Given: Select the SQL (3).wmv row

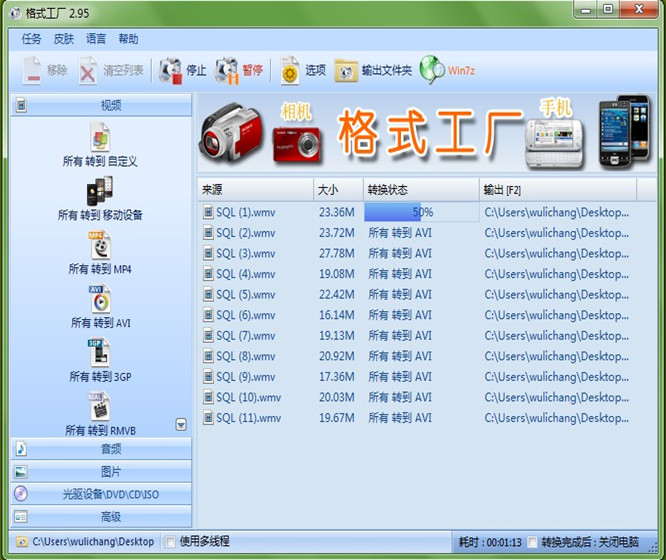Looking at the screenshot, I should [426, 253].
